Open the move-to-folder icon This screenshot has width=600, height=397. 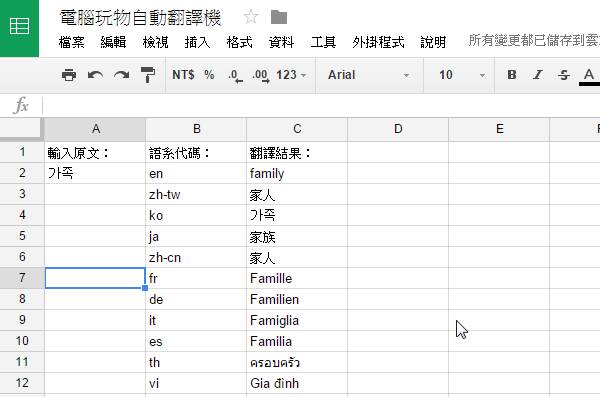279,17
